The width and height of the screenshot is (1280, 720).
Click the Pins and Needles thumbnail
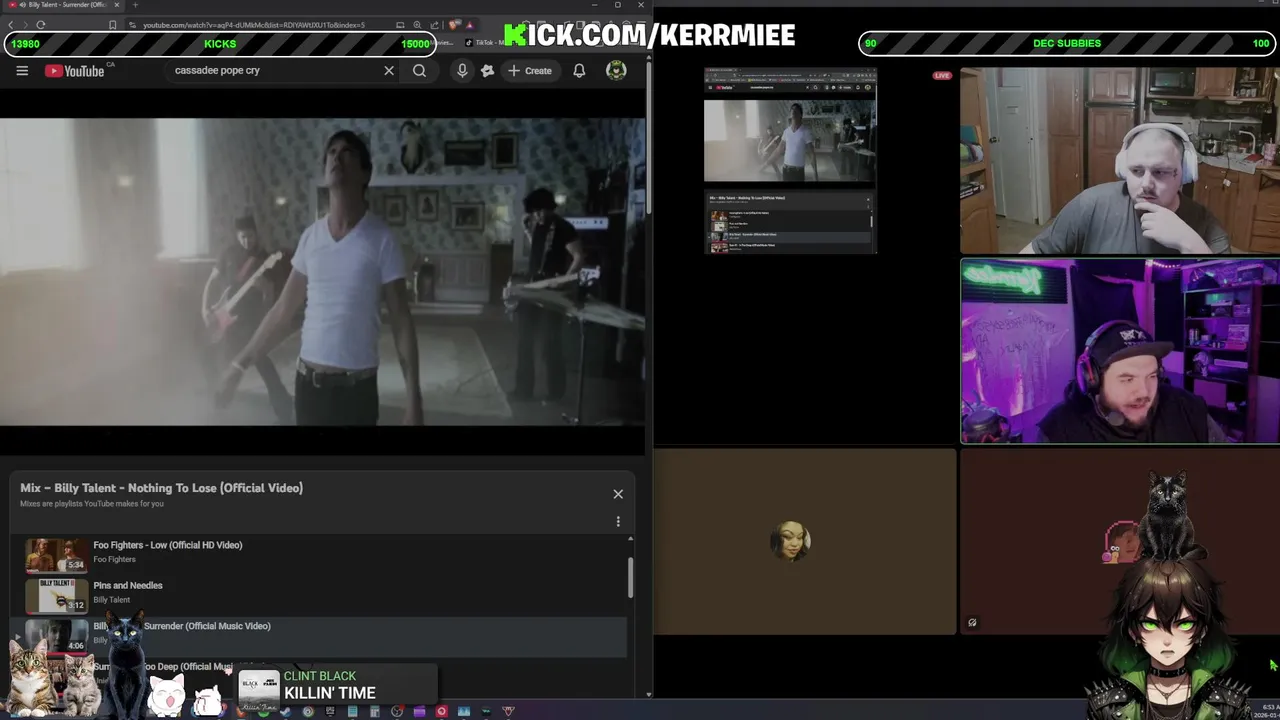tap(57, 595)
